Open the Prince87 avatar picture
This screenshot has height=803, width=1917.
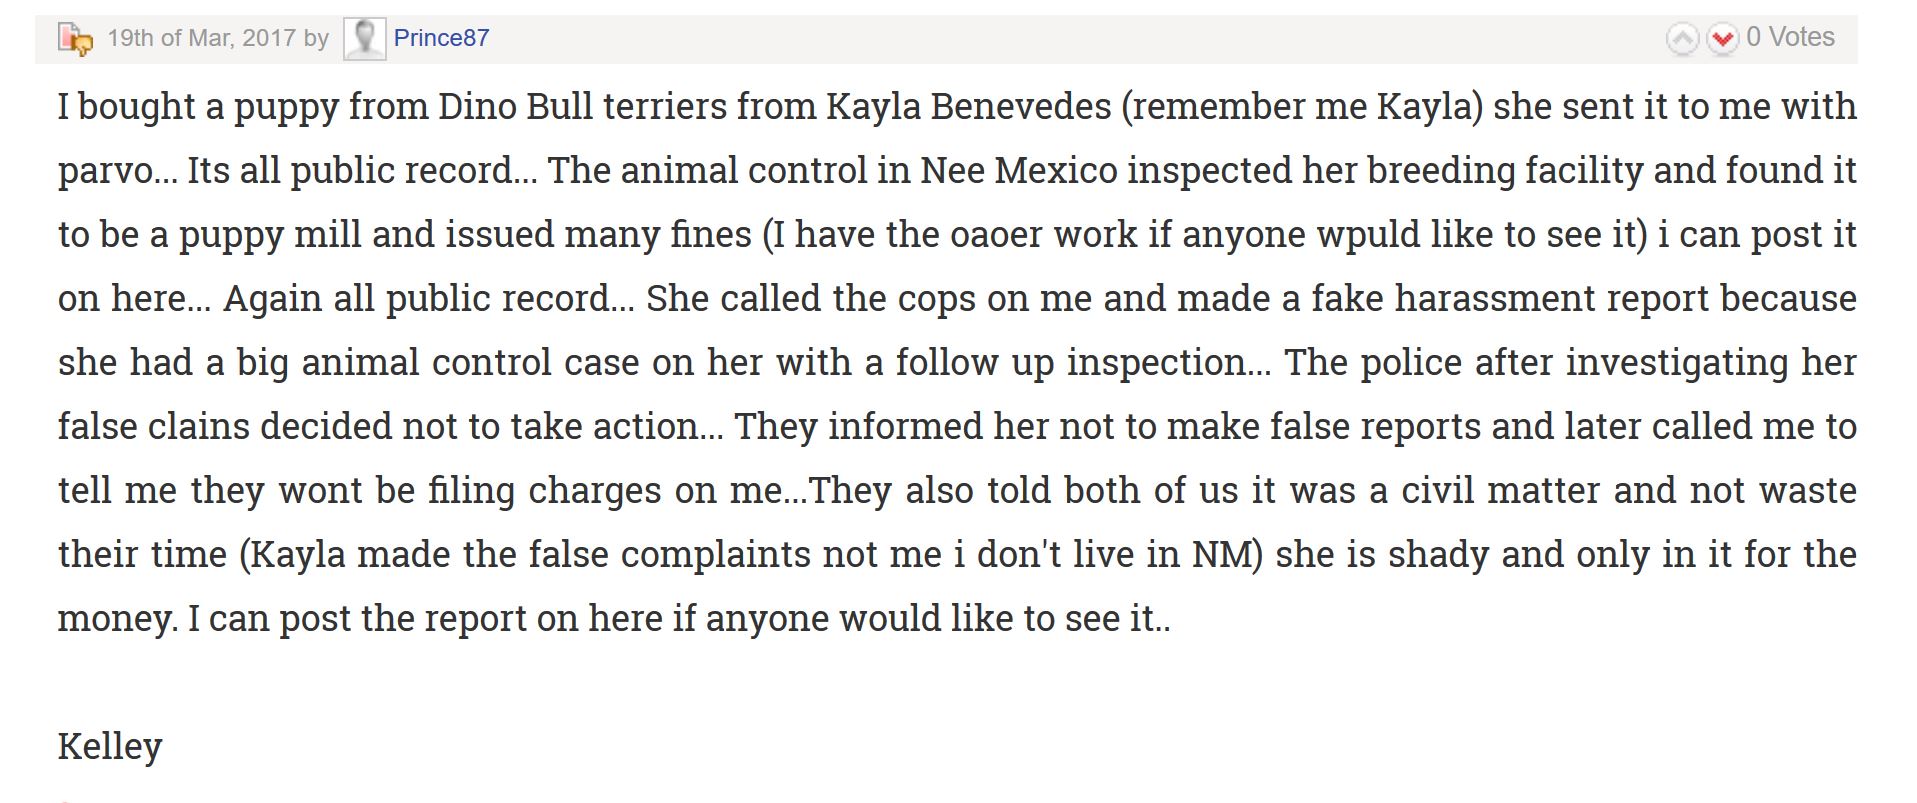pyautogui.click(x=364, y=39)
